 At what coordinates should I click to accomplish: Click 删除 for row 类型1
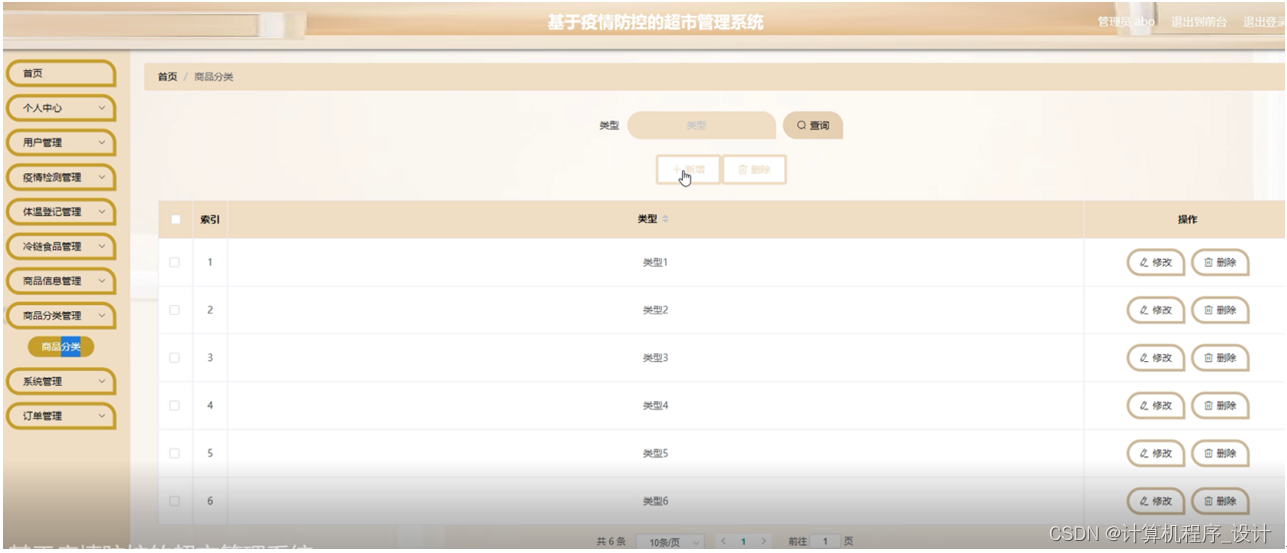(x=1220, y=263)
